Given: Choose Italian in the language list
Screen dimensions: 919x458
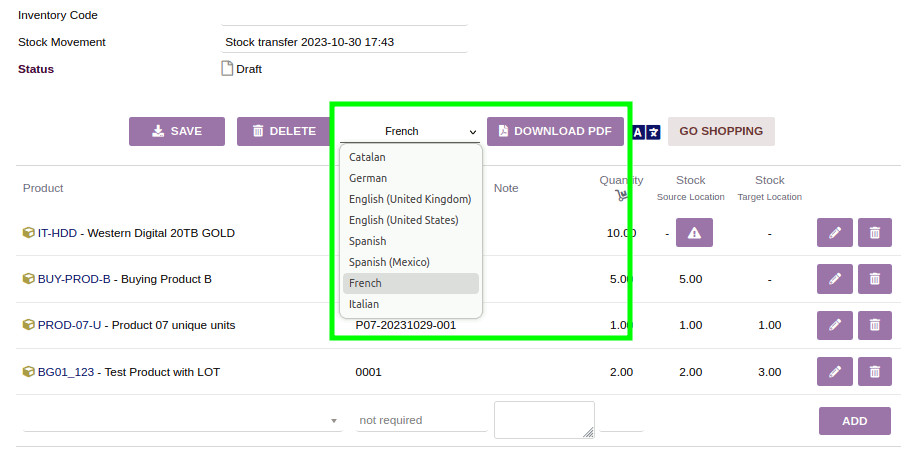Looking at the screenshot, I should click(364, 304).
